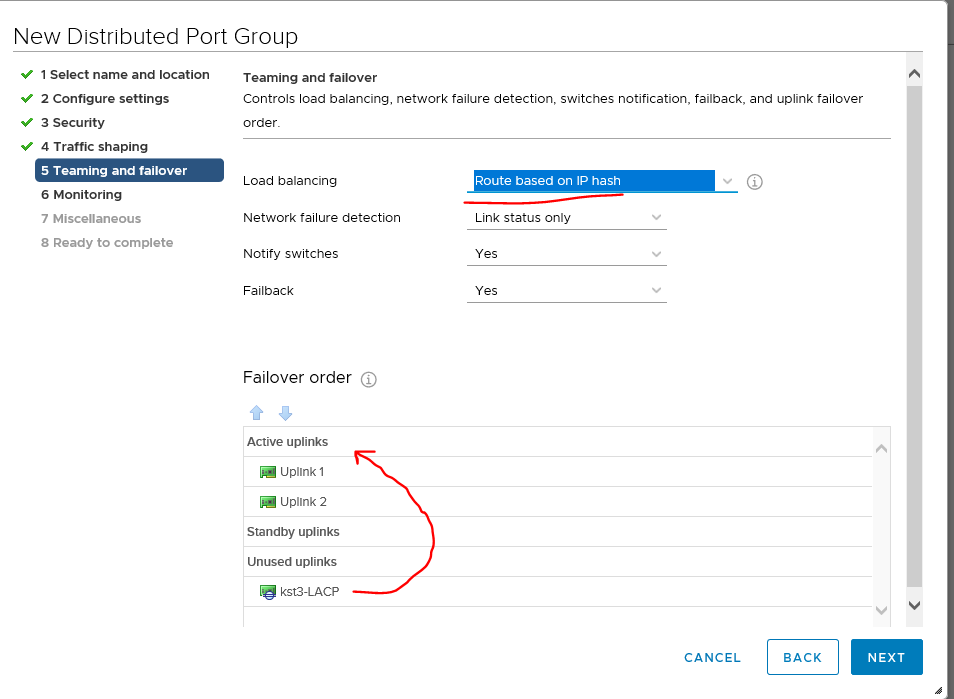The image size is (954, 699).
Task: Open the Network failure detection dropdown
Action: (x=657, y=217)
